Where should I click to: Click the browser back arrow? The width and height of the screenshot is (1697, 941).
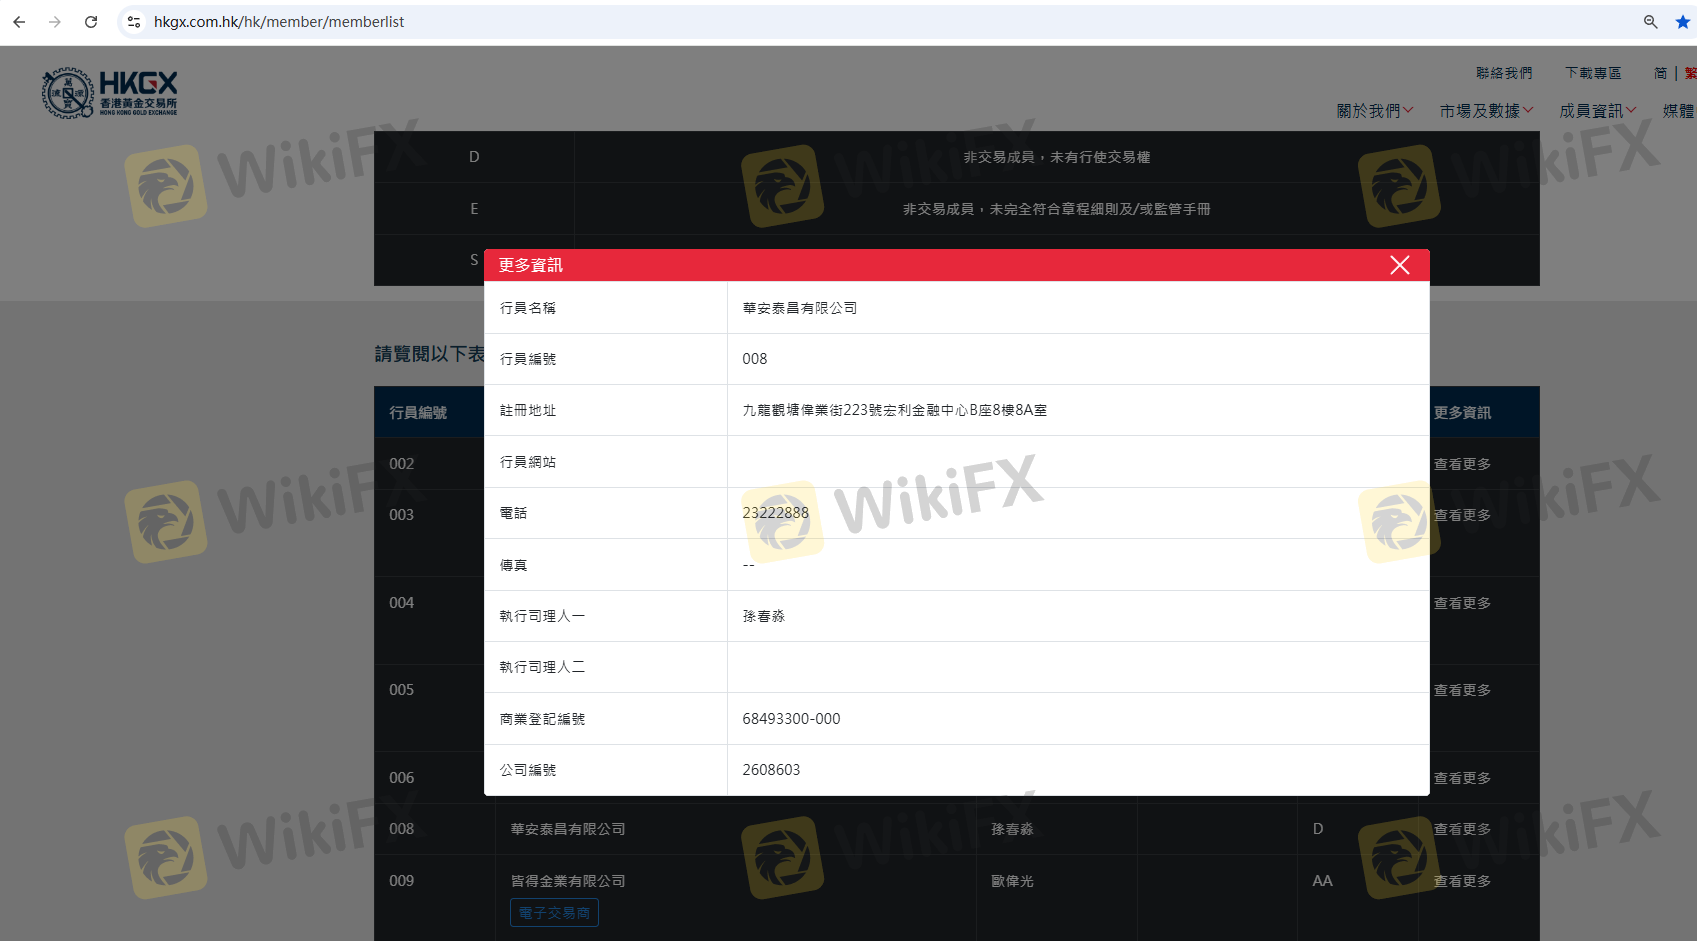coord(19,22)
